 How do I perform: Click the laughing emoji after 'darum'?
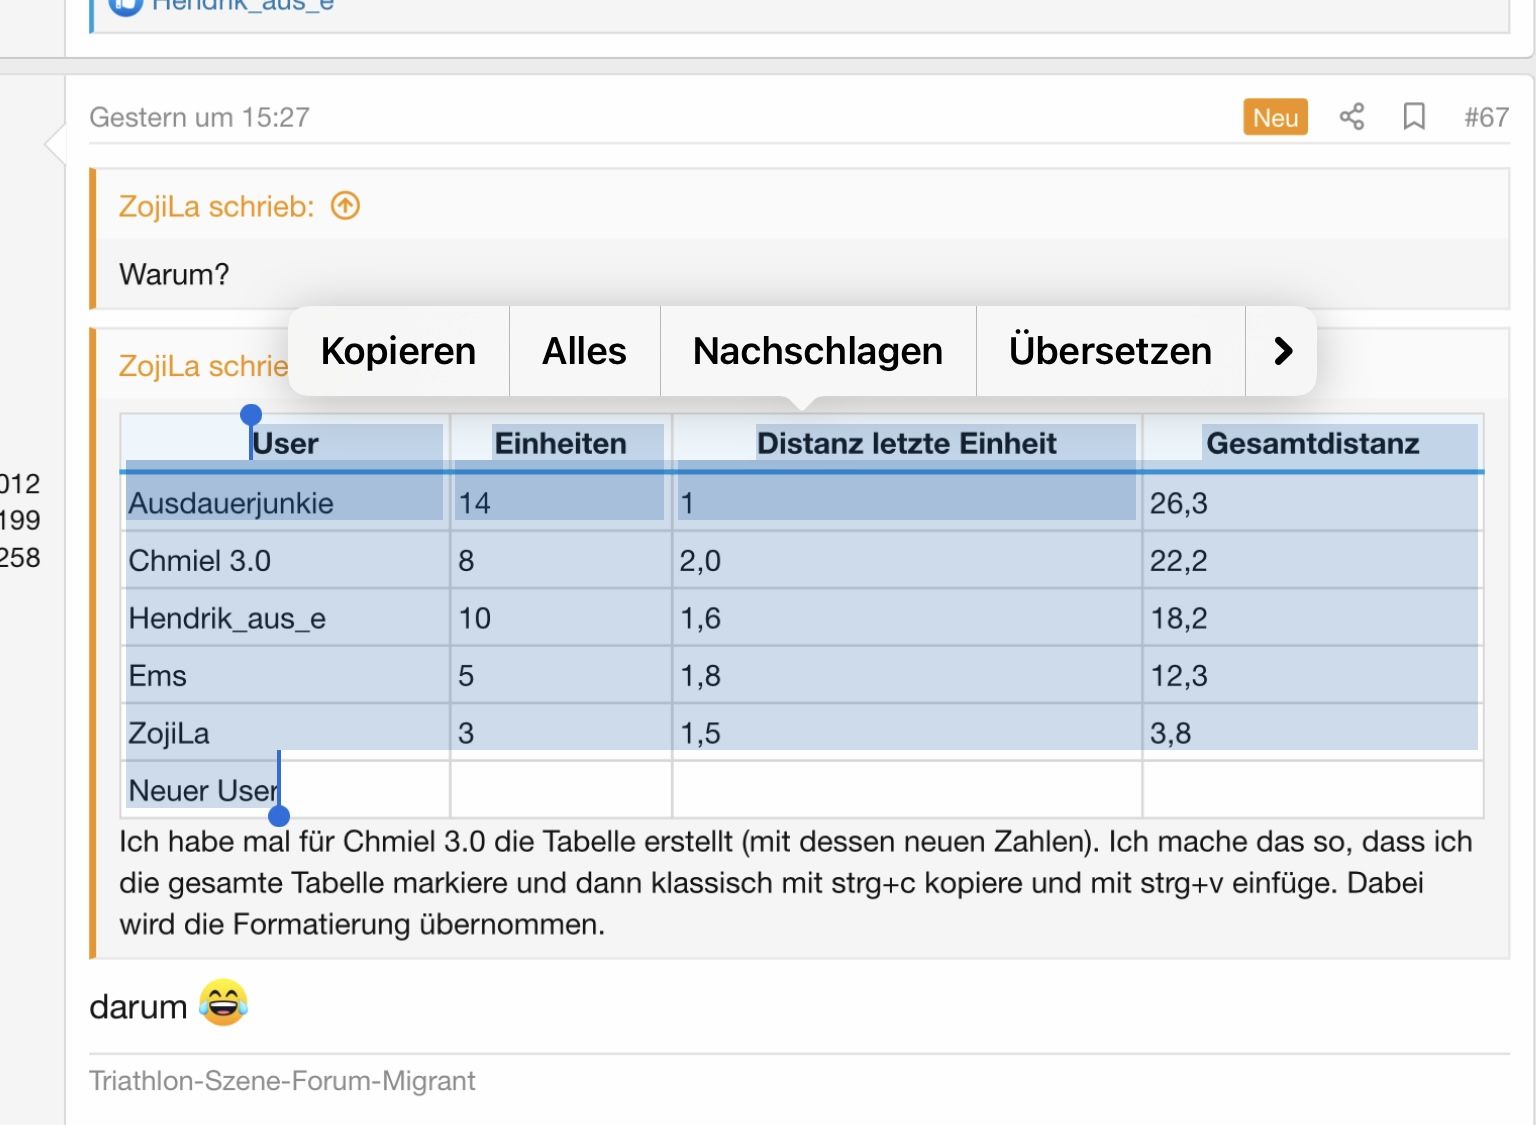point(223,1003)
